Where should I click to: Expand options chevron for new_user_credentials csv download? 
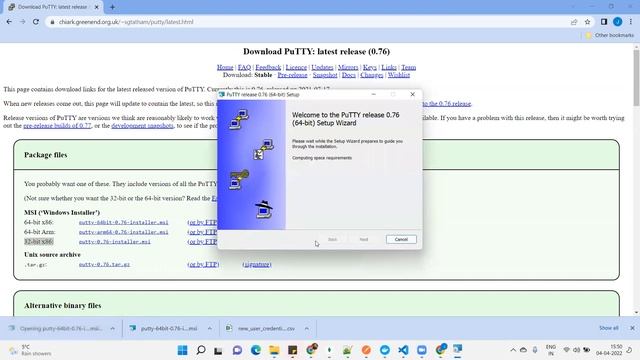(x=307, y=329)
